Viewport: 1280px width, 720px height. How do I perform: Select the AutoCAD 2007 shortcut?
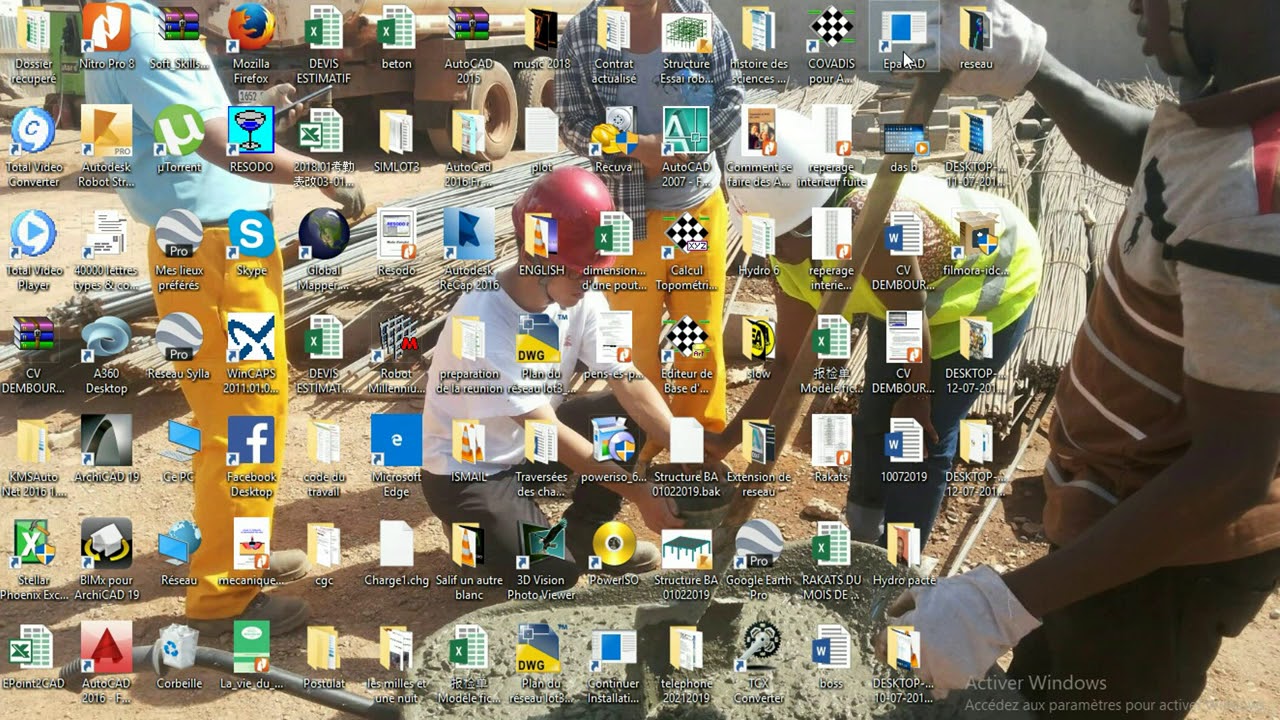point(686,148)
